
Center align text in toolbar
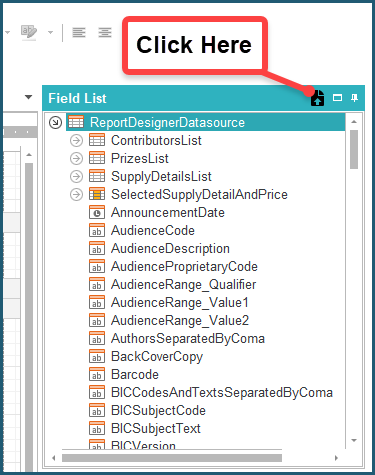coord(105,32)
